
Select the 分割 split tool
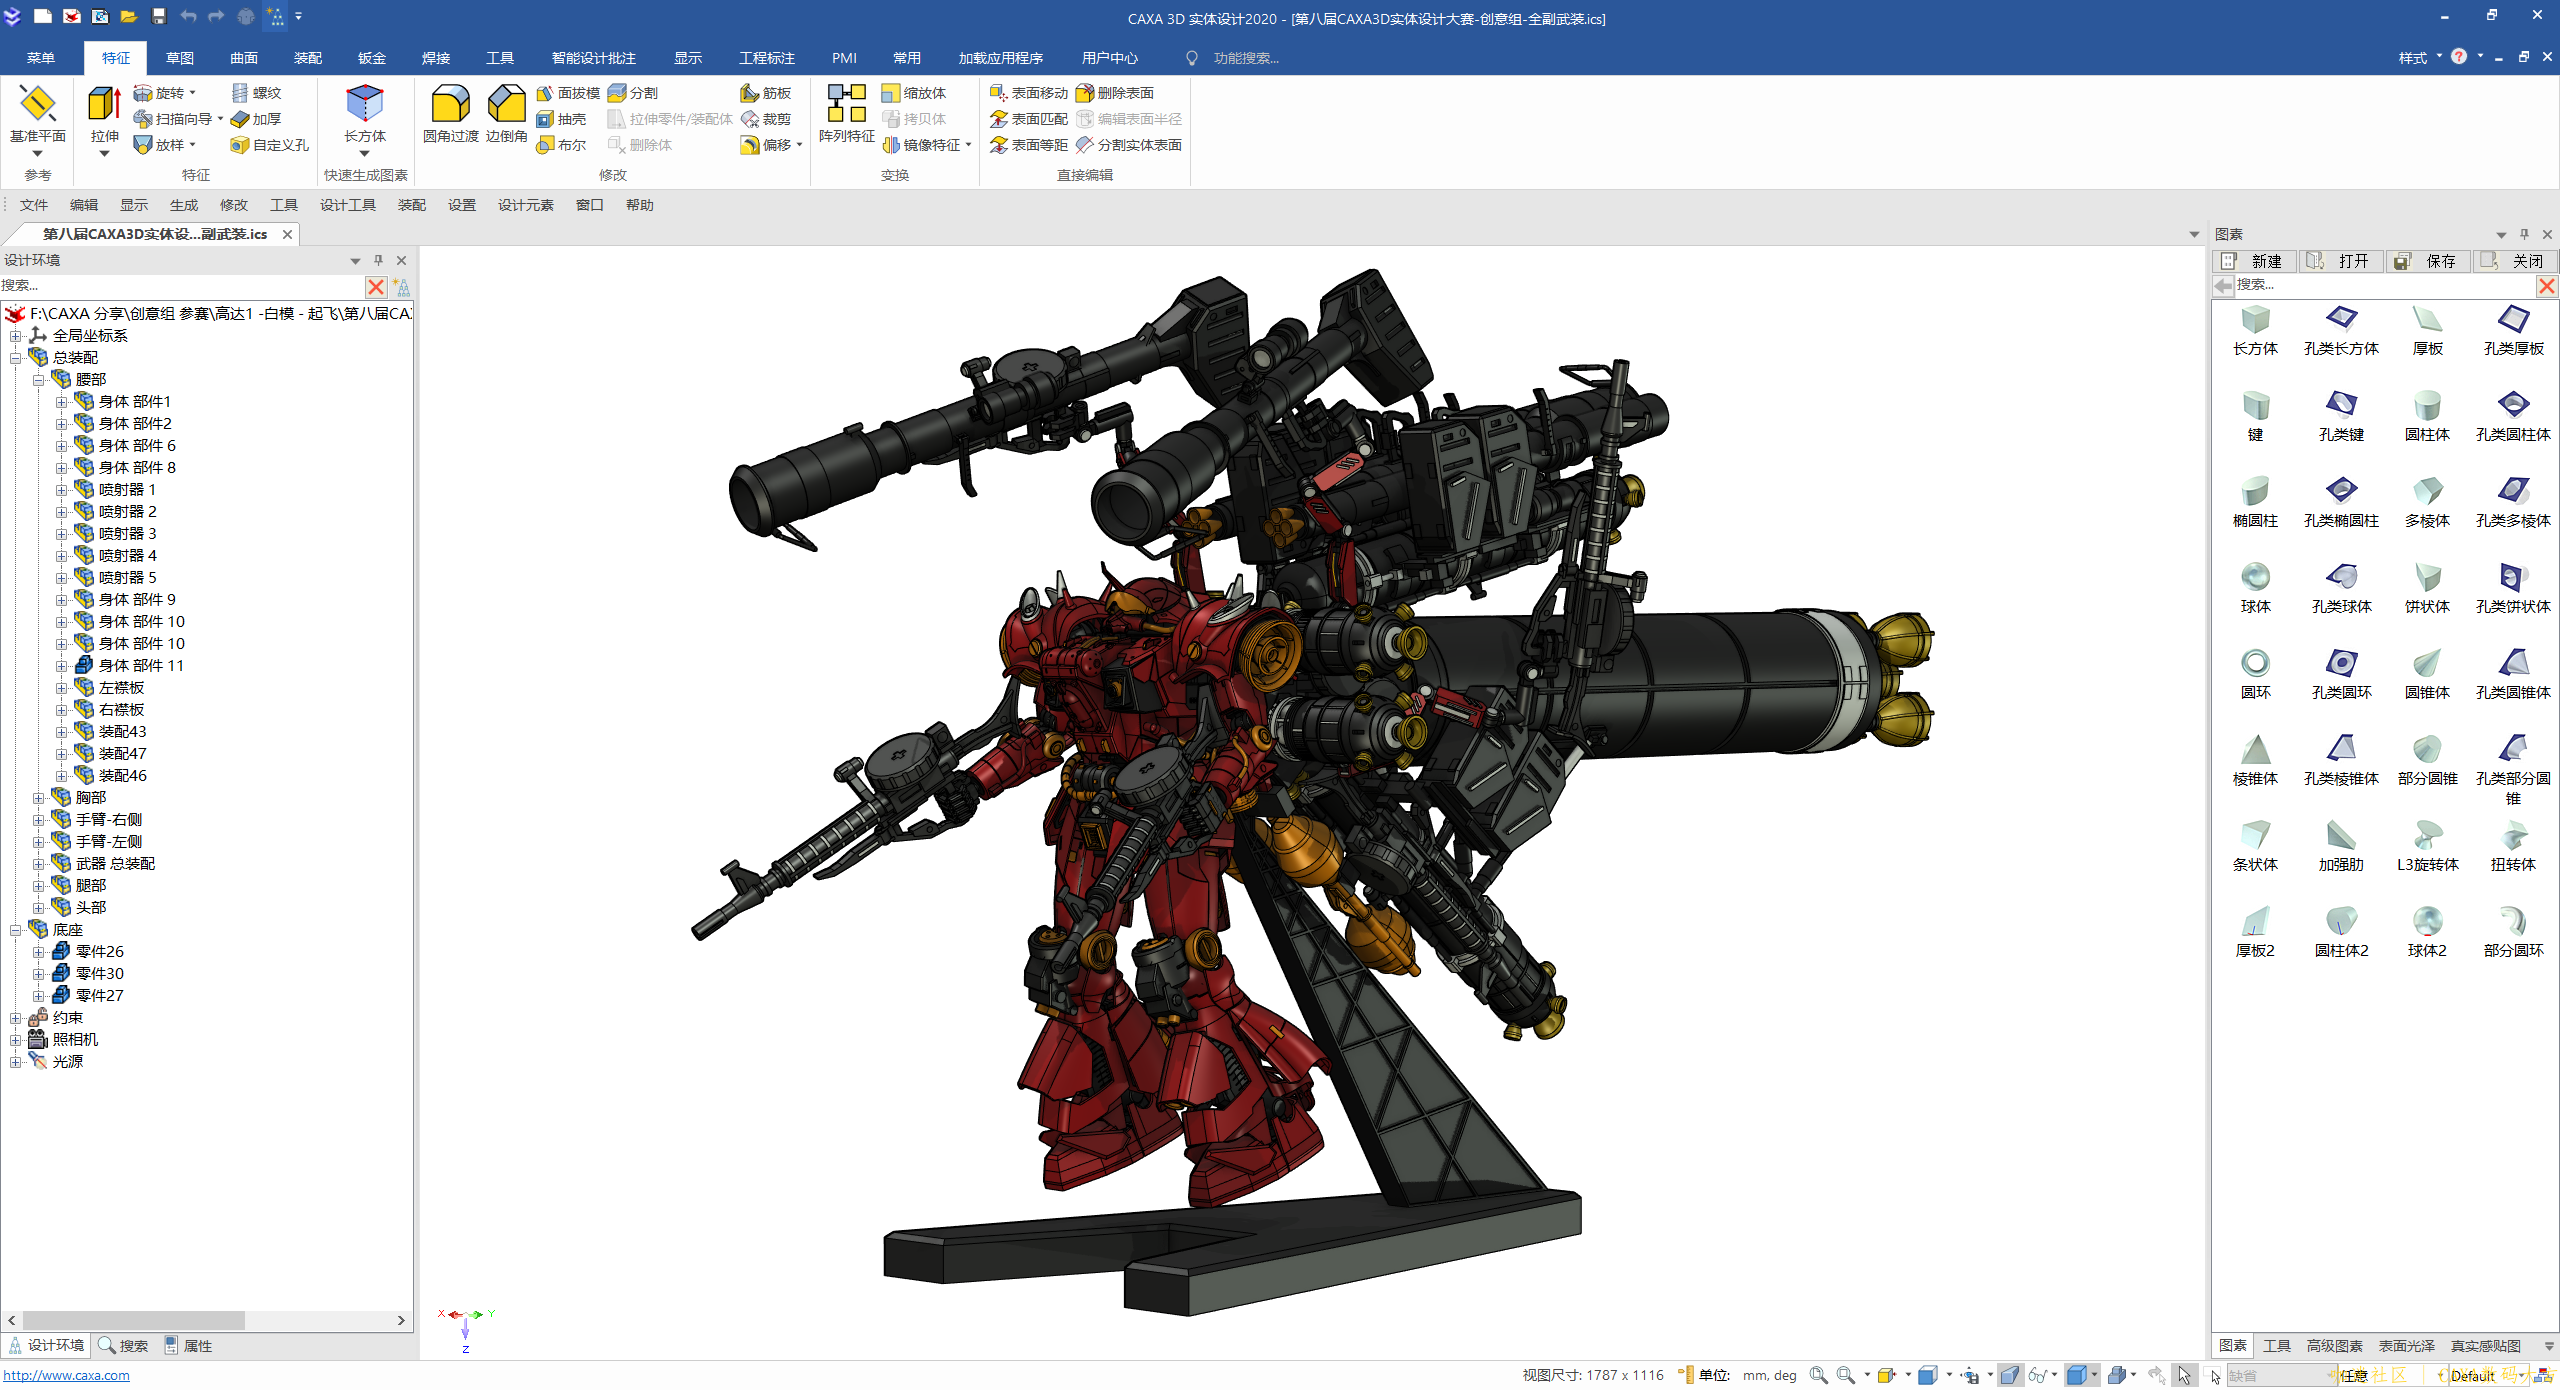633,93
